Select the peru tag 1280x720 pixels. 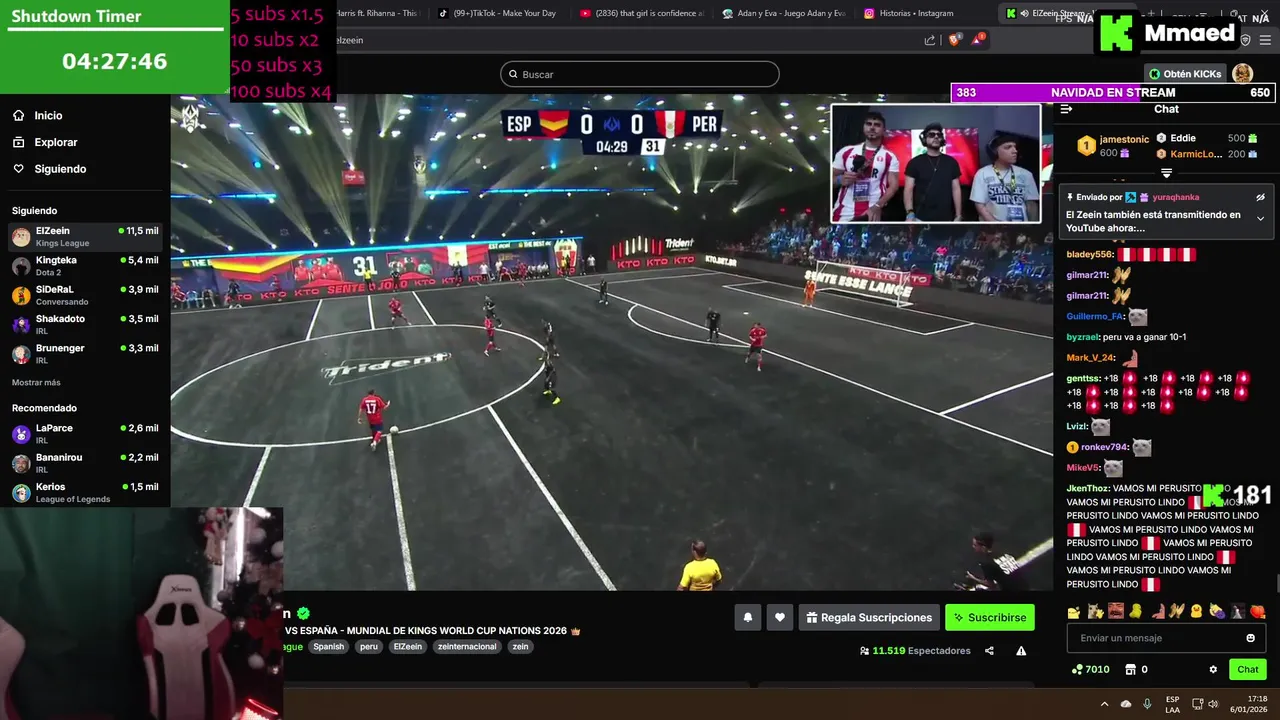point(369,647)
